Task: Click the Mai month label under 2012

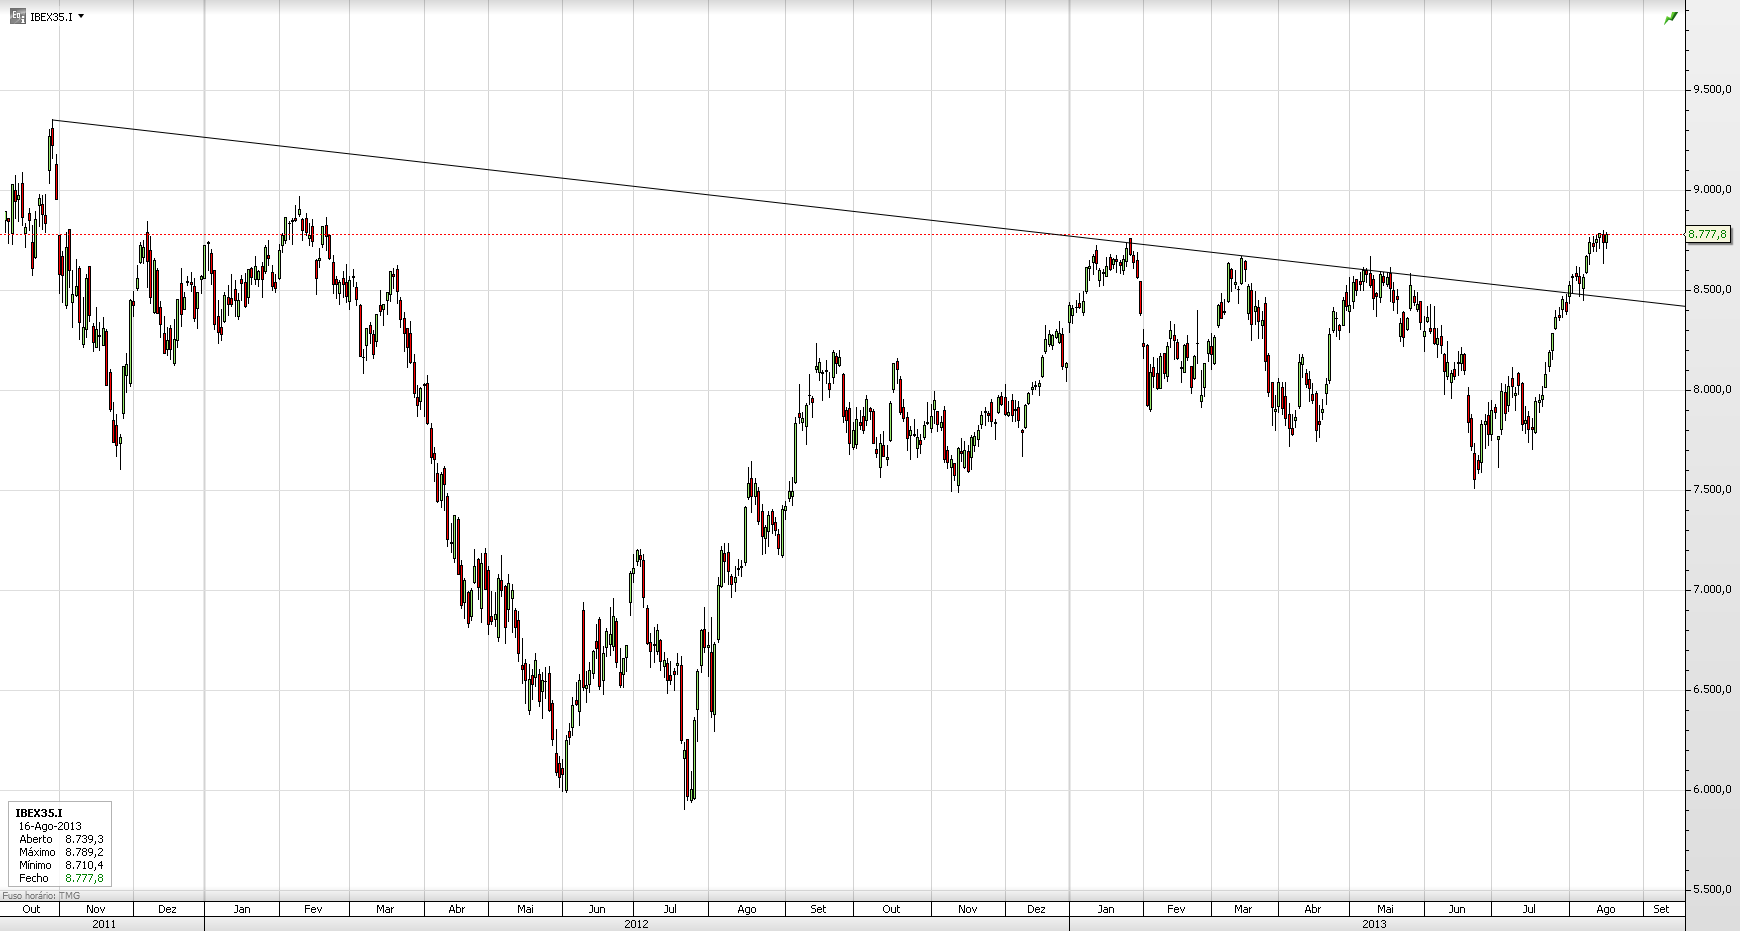Action: tap(525, 909)
